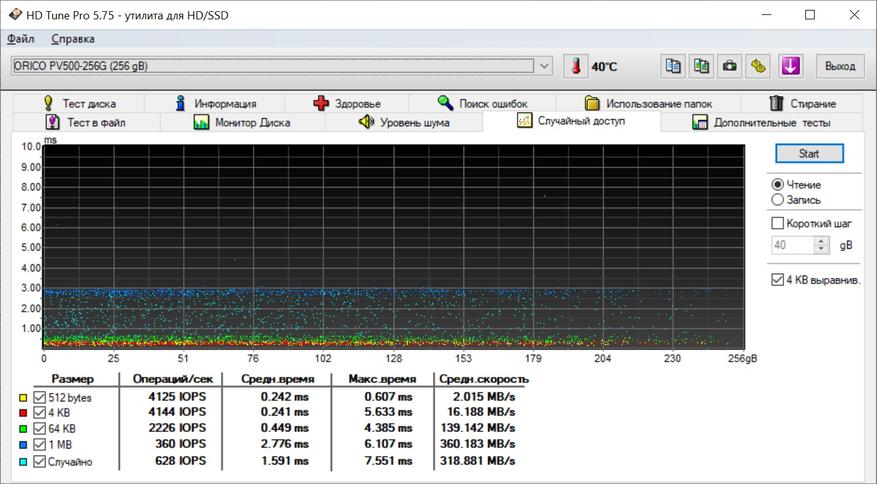Copy text results to clipboard icon
This screenshot has width=877, height=484.
tap(673, 66)
